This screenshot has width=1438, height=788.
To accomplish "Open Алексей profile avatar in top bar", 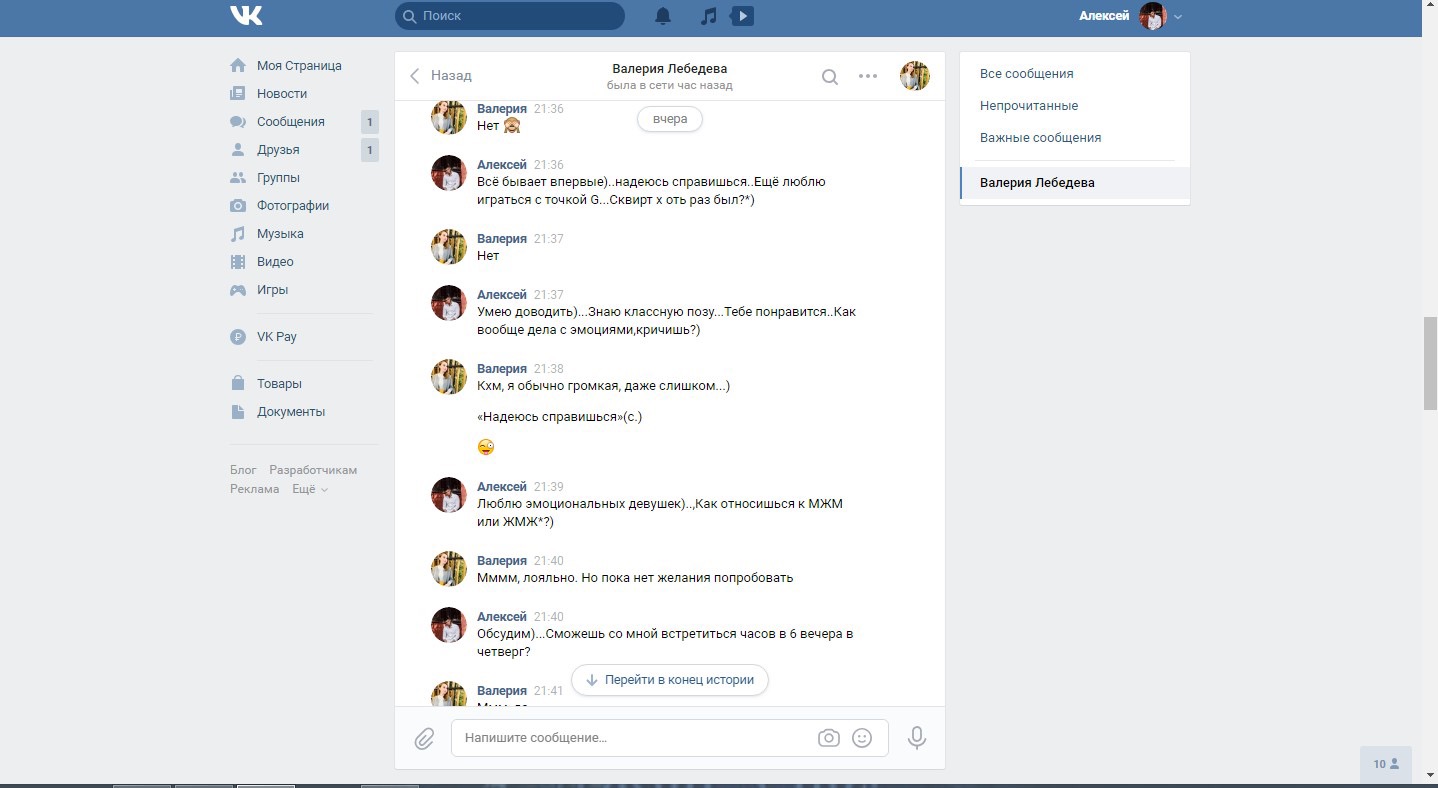I will click(x=1153, y=16).
